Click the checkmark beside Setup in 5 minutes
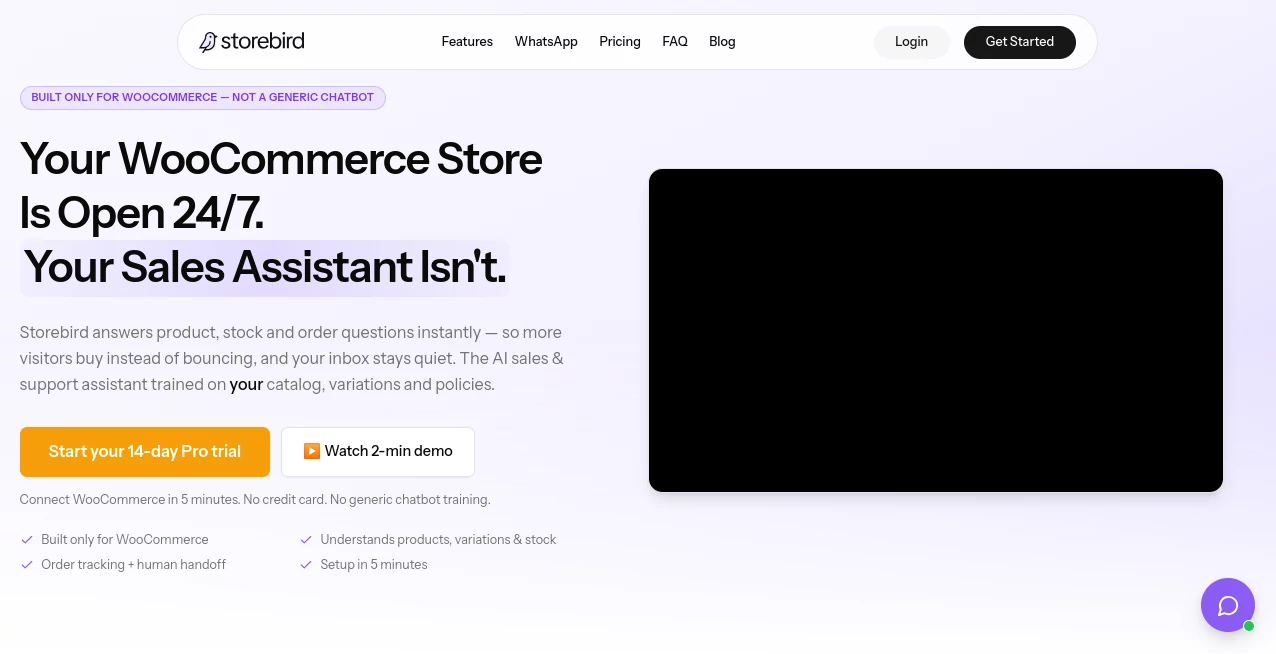The width and height of the screenshot is (1276, 654). [306, 564]
